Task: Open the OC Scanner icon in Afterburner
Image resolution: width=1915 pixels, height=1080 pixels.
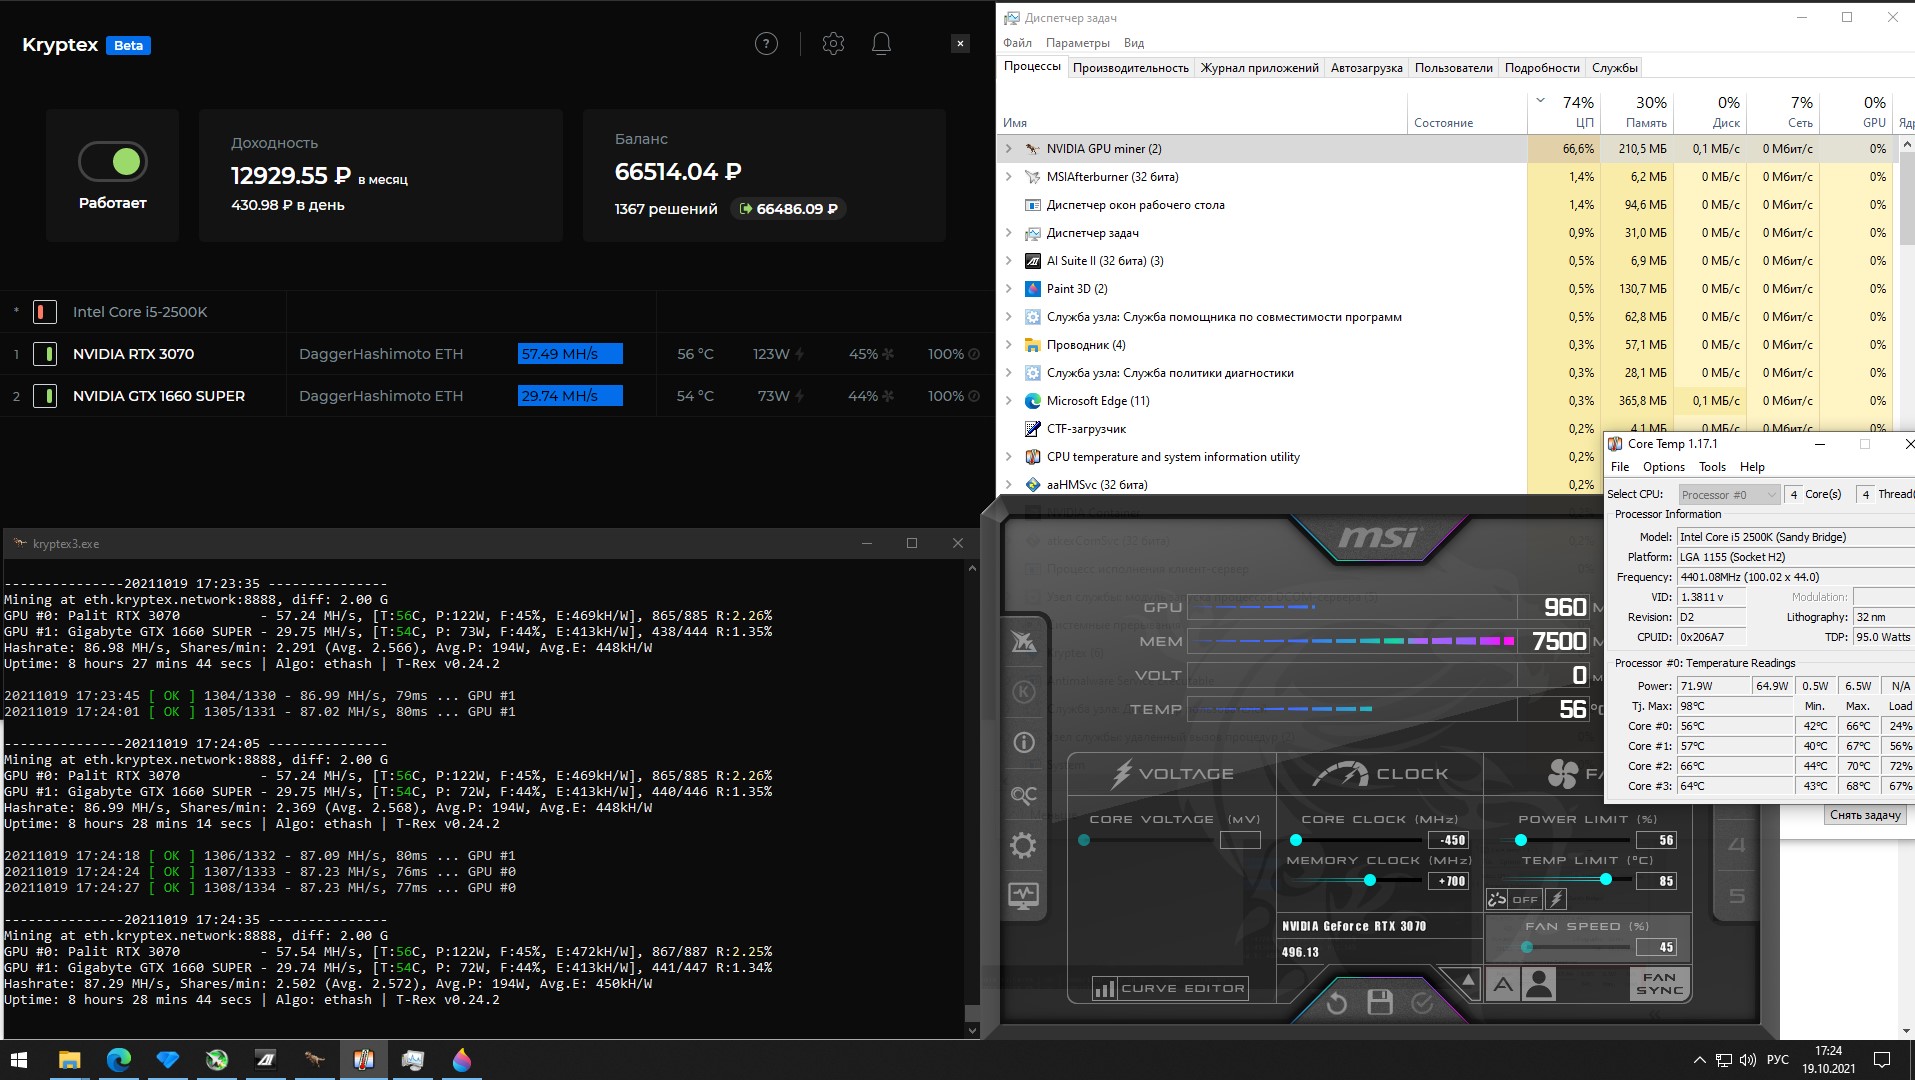Action: (1023, 795)
